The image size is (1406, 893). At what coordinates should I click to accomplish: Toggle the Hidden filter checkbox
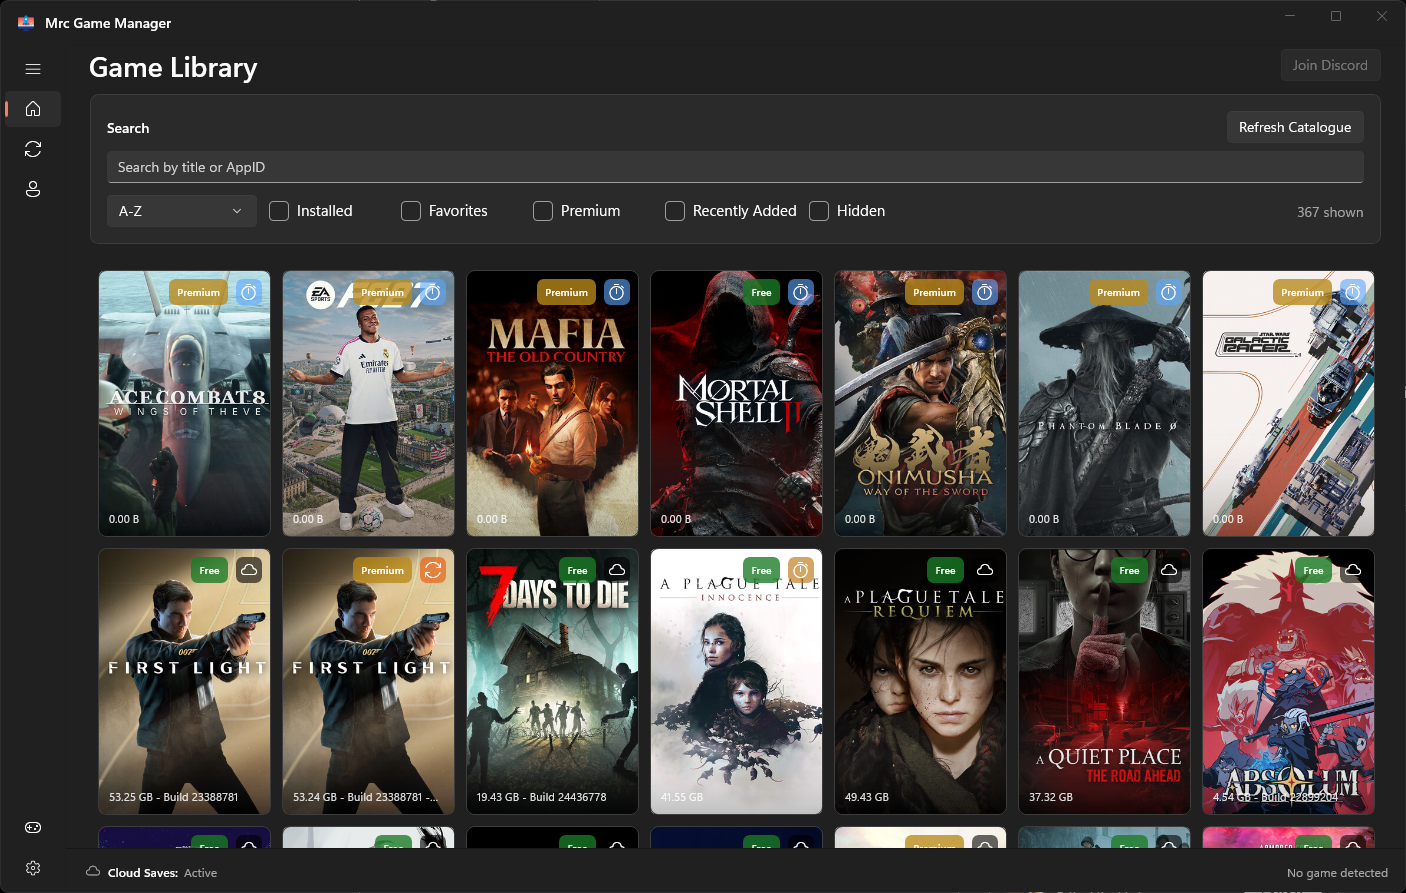819,211
